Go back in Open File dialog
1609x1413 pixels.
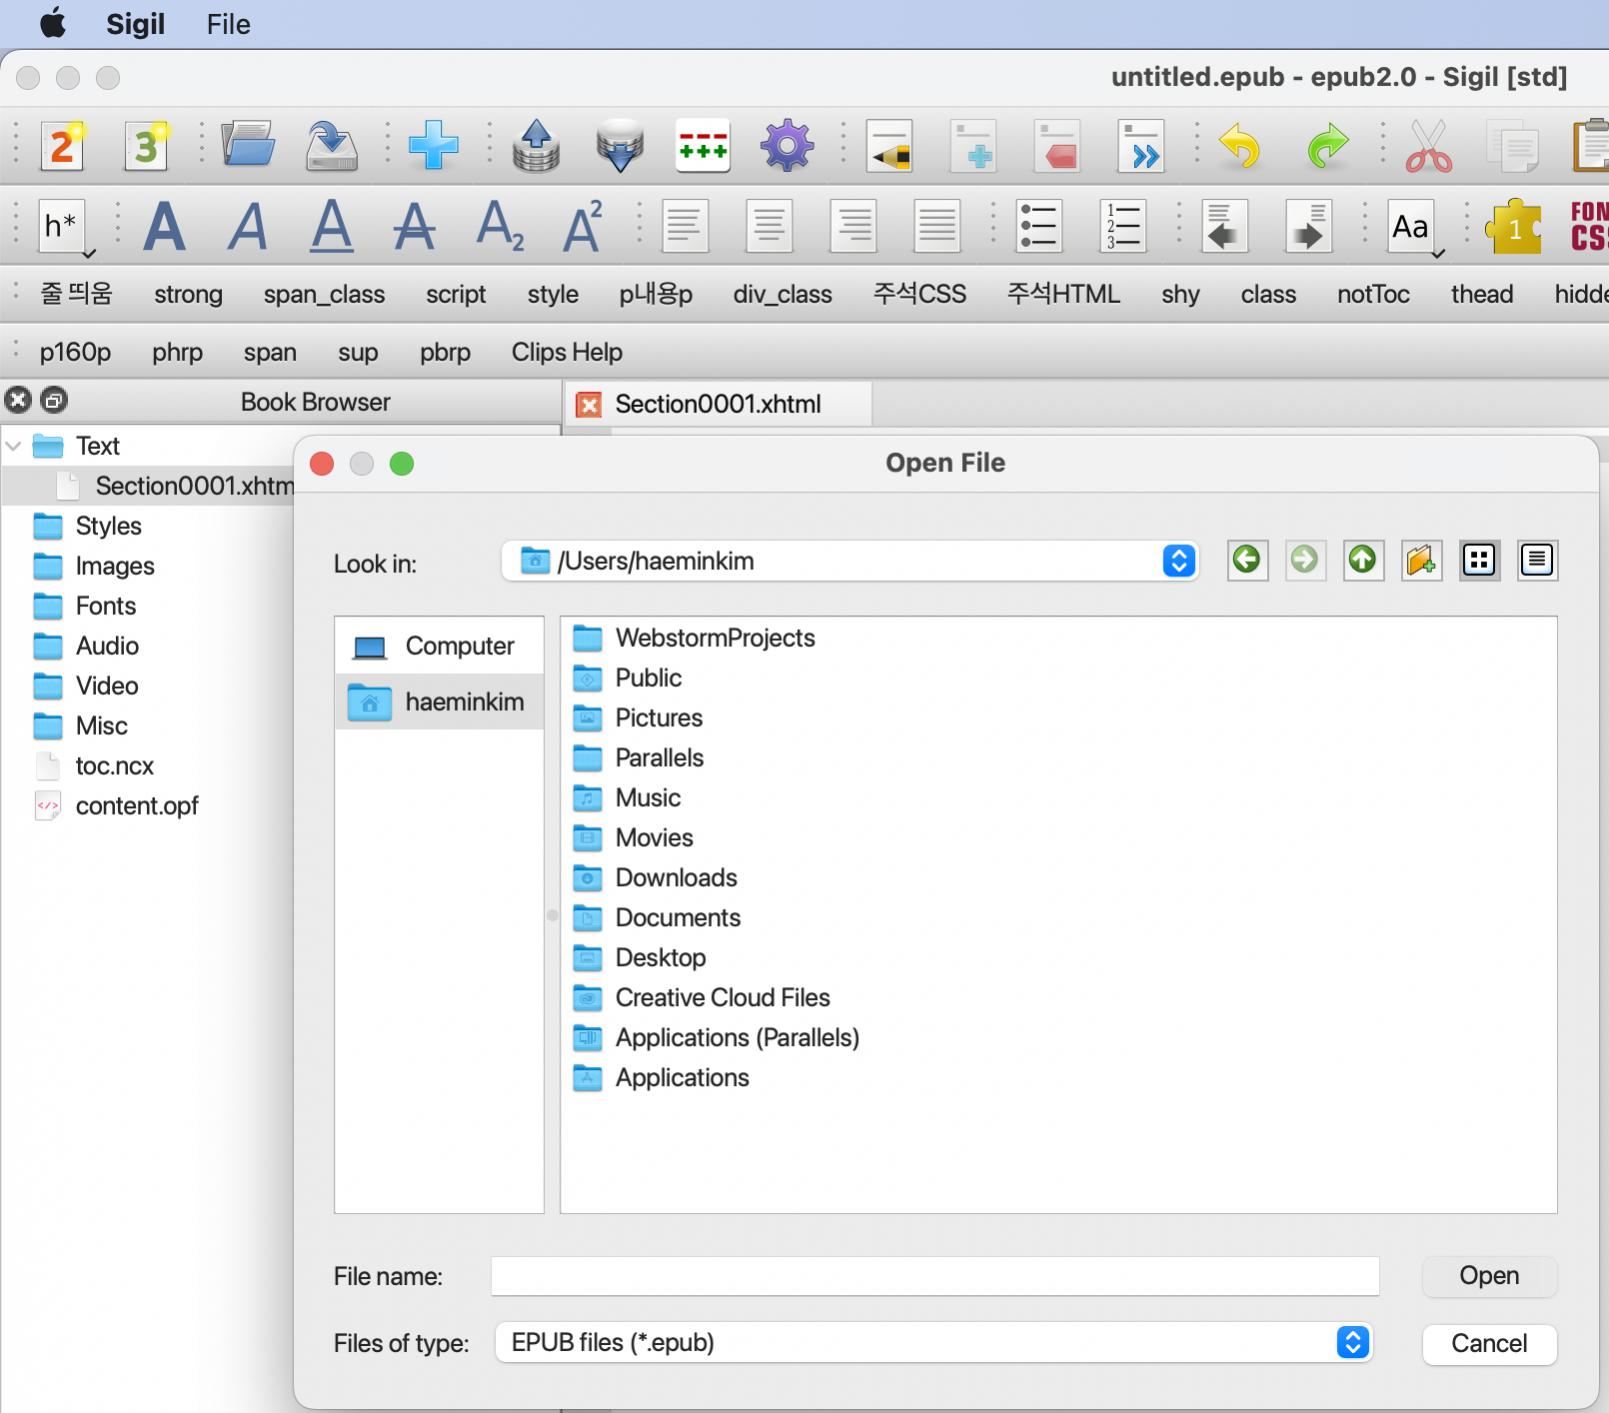tap(1247, 560)
